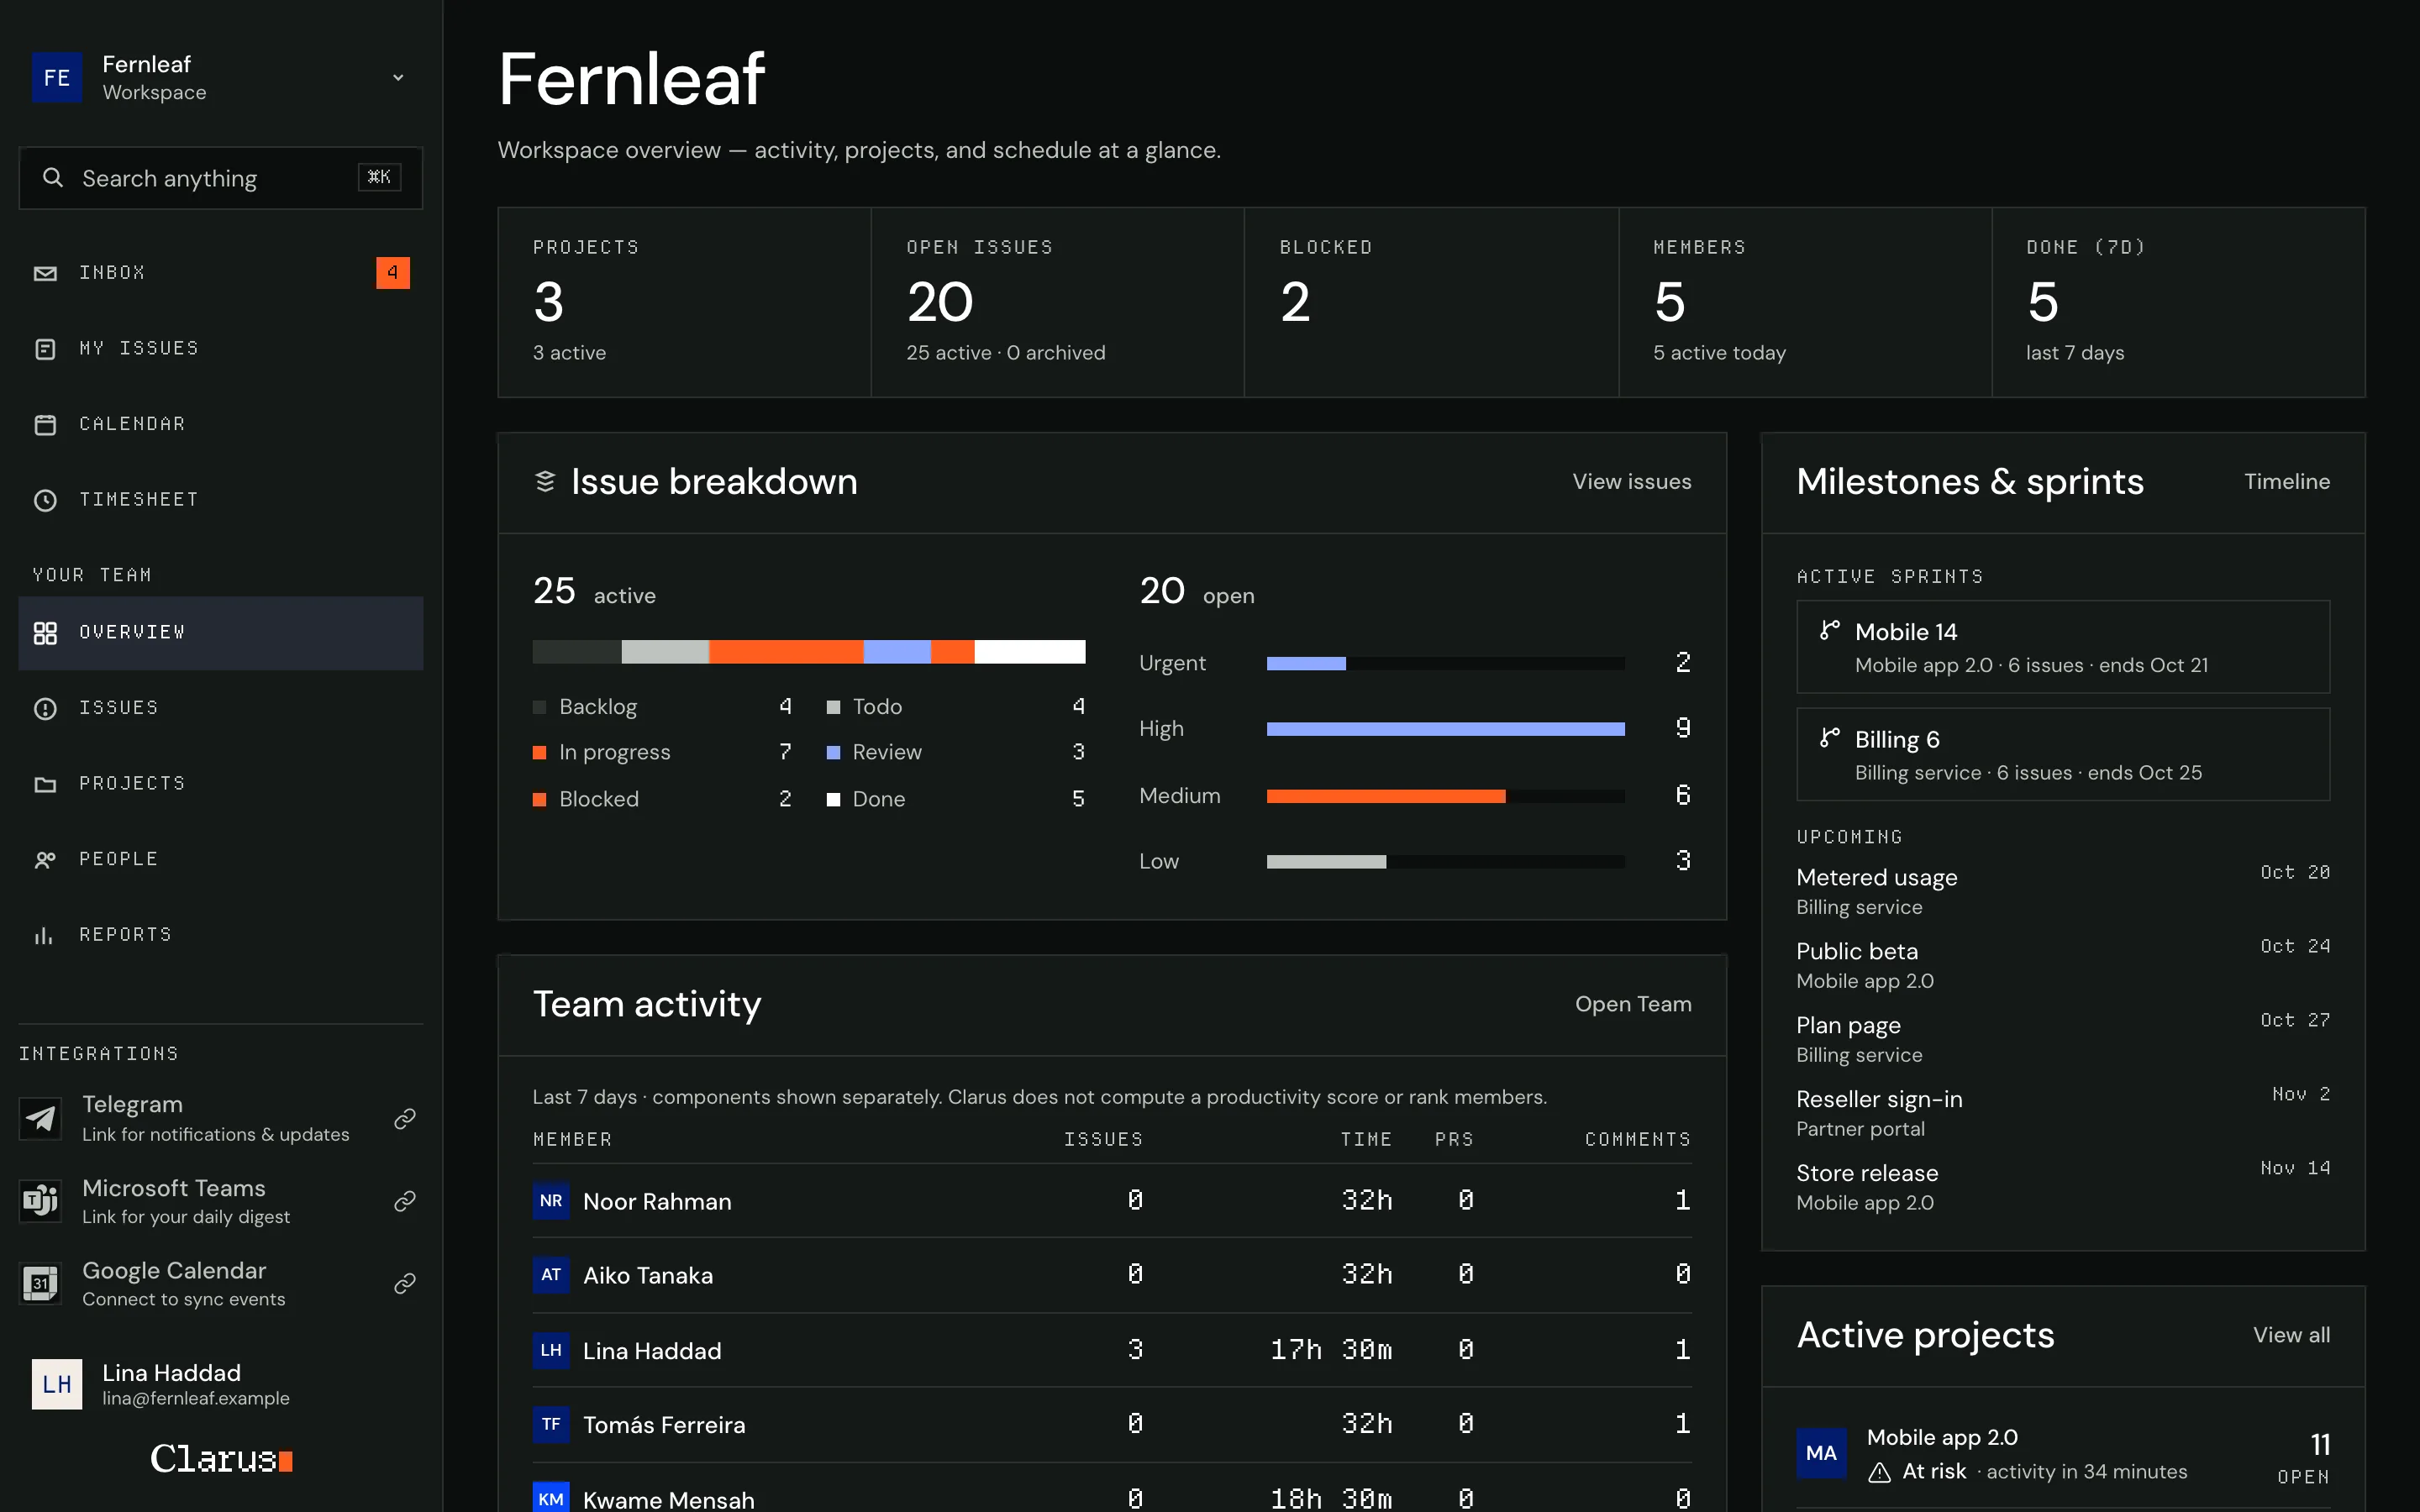Click the Mobile 14 sprint branch icon
The image size is (2420, 1512).
click(1829, 630)
